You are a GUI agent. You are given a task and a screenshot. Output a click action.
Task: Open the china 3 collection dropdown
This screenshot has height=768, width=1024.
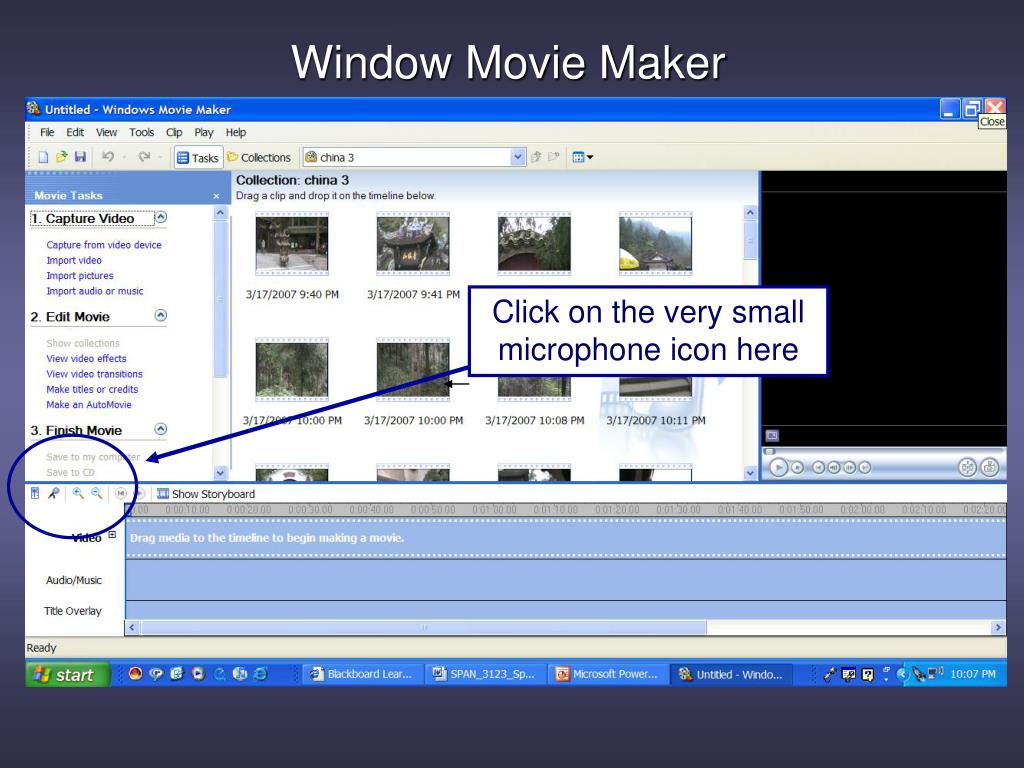click(517, 157)
